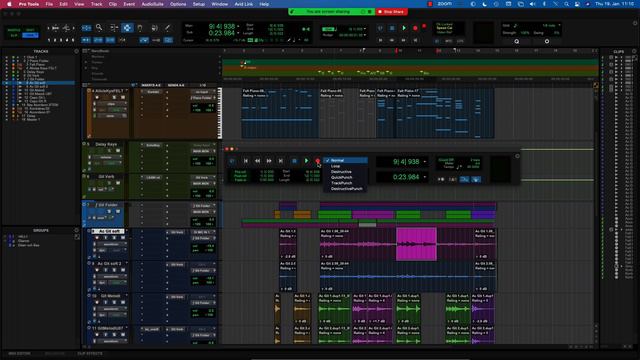Click Record in the main toolbar transport

415,28
